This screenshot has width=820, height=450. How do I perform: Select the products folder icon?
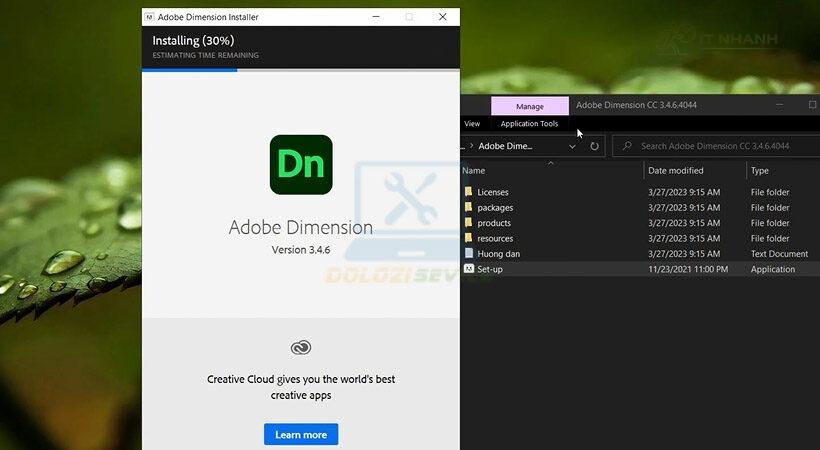click(468, 223)
